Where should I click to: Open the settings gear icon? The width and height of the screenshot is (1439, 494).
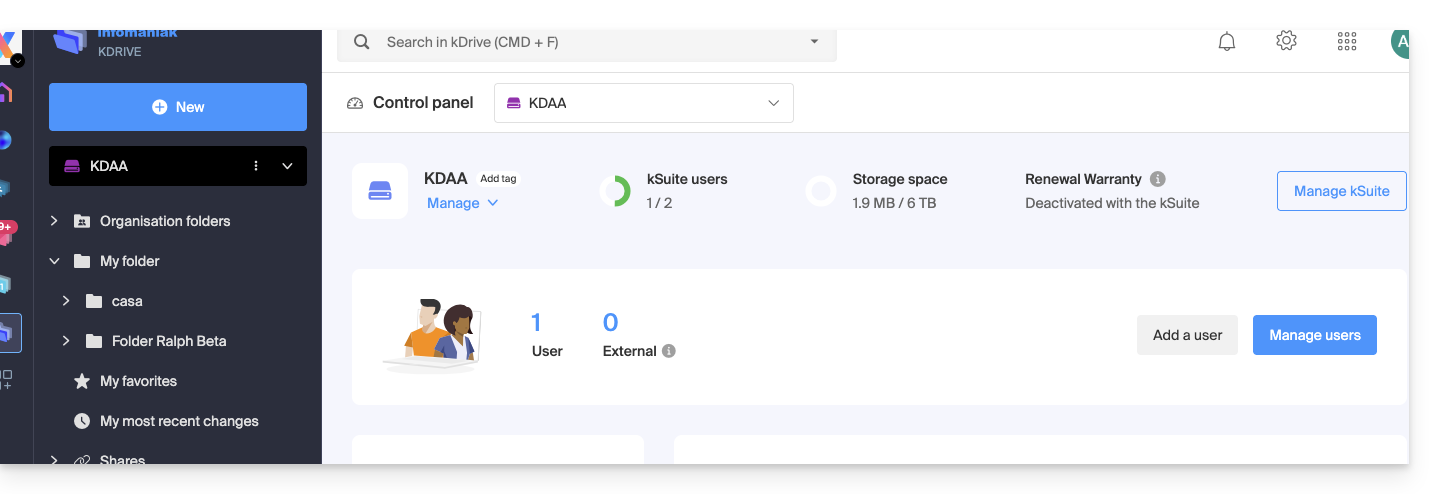1286,41
